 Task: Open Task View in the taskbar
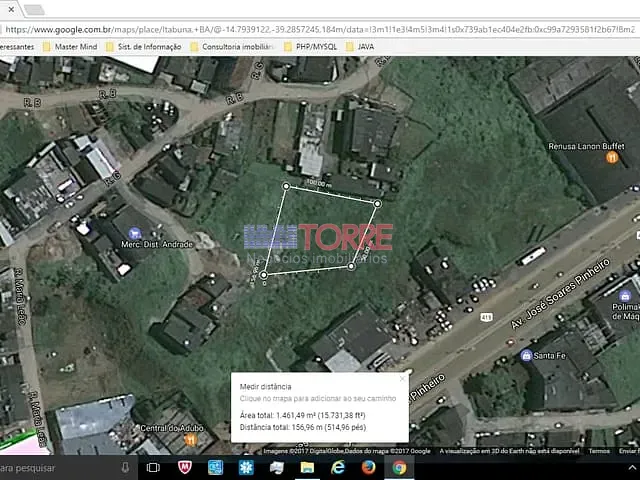(153, 468)
